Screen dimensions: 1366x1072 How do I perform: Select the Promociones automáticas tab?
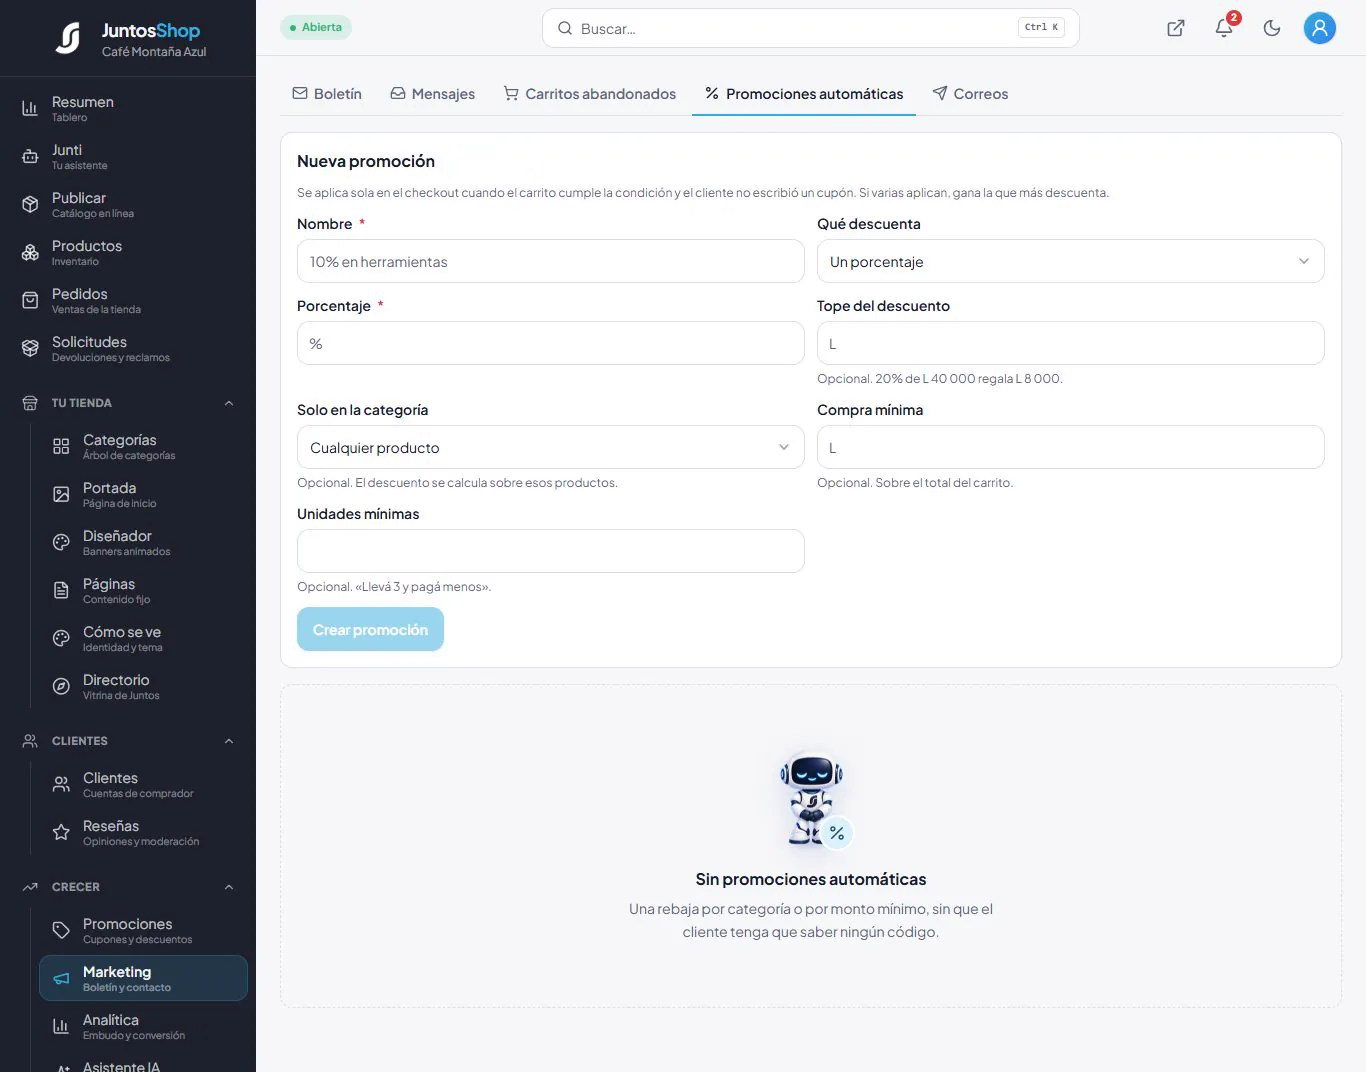(x=804, y=94)
